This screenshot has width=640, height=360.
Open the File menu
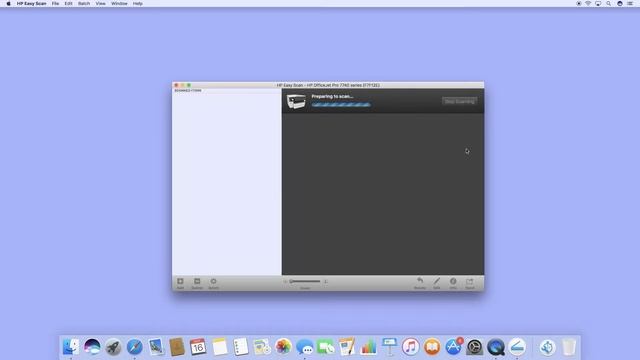coord(56,4)
